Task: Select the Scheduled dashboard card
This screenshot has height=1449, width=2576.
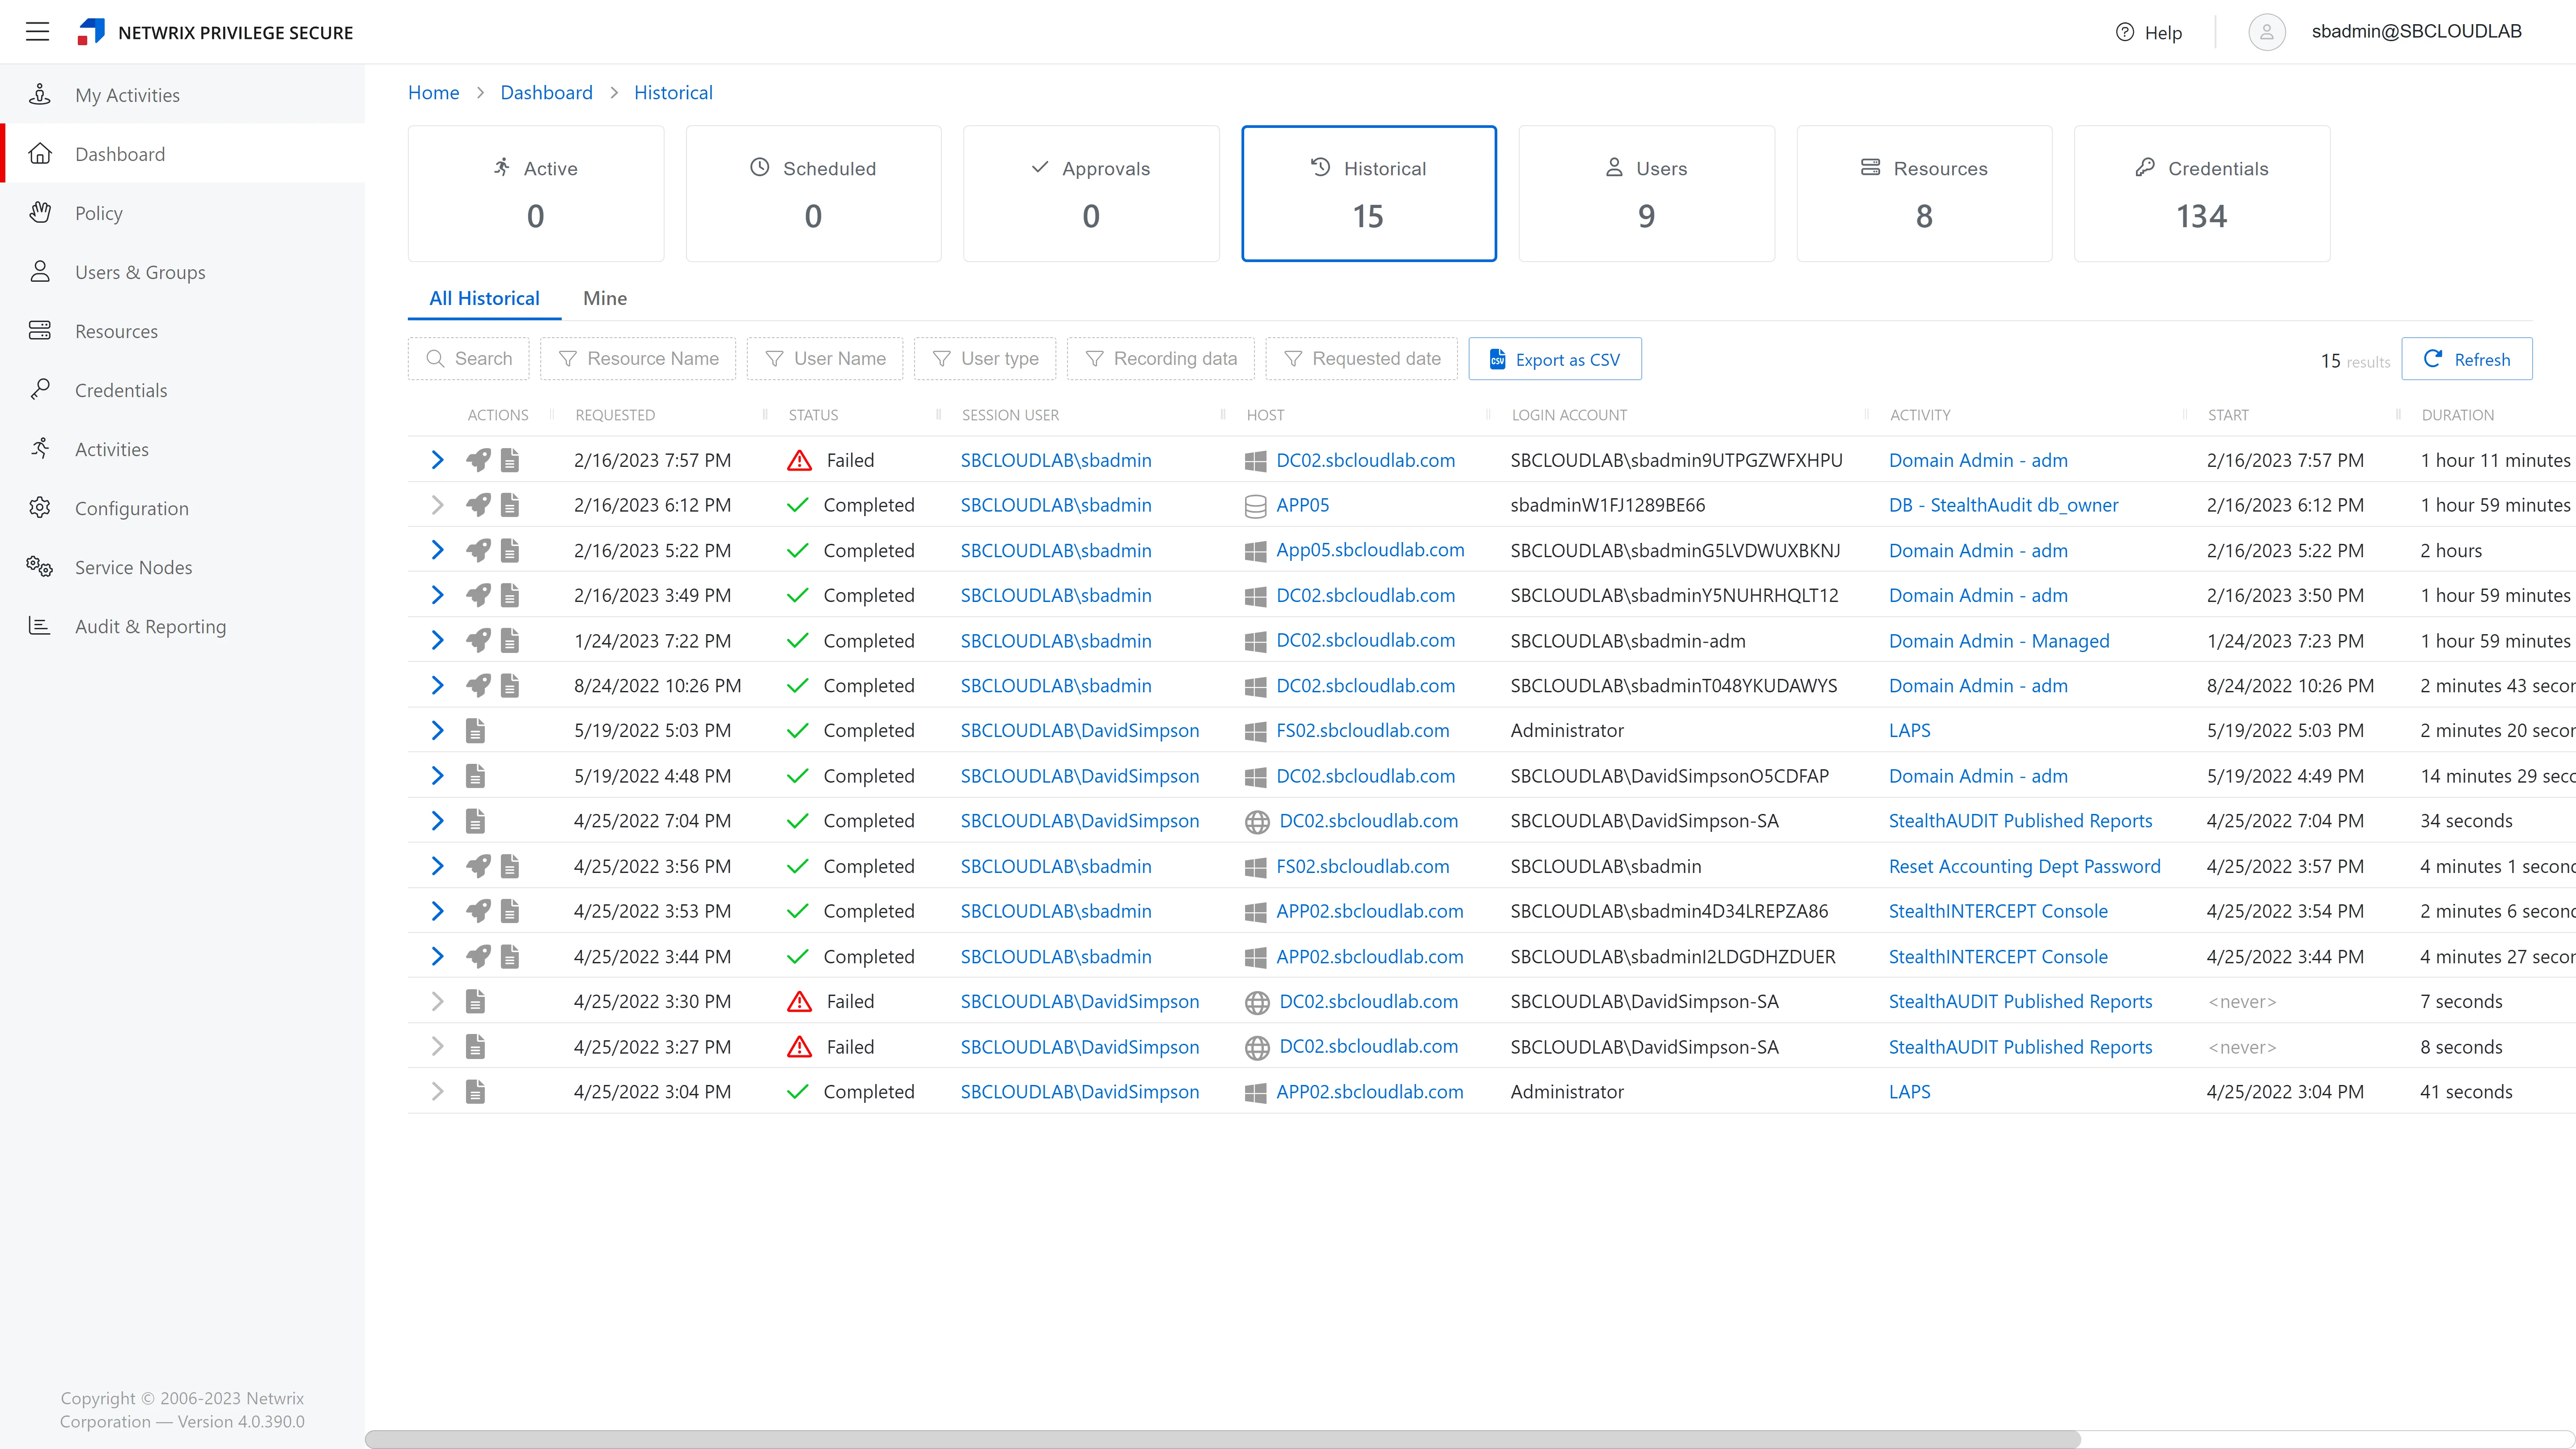Action: tap(813, 193)
